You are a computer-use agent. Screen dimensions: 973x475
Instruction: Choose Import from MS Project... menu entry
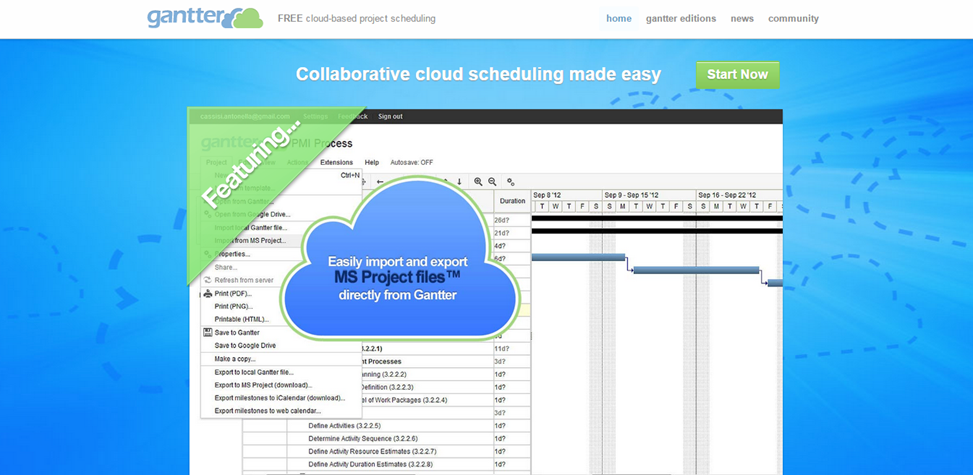250,240
